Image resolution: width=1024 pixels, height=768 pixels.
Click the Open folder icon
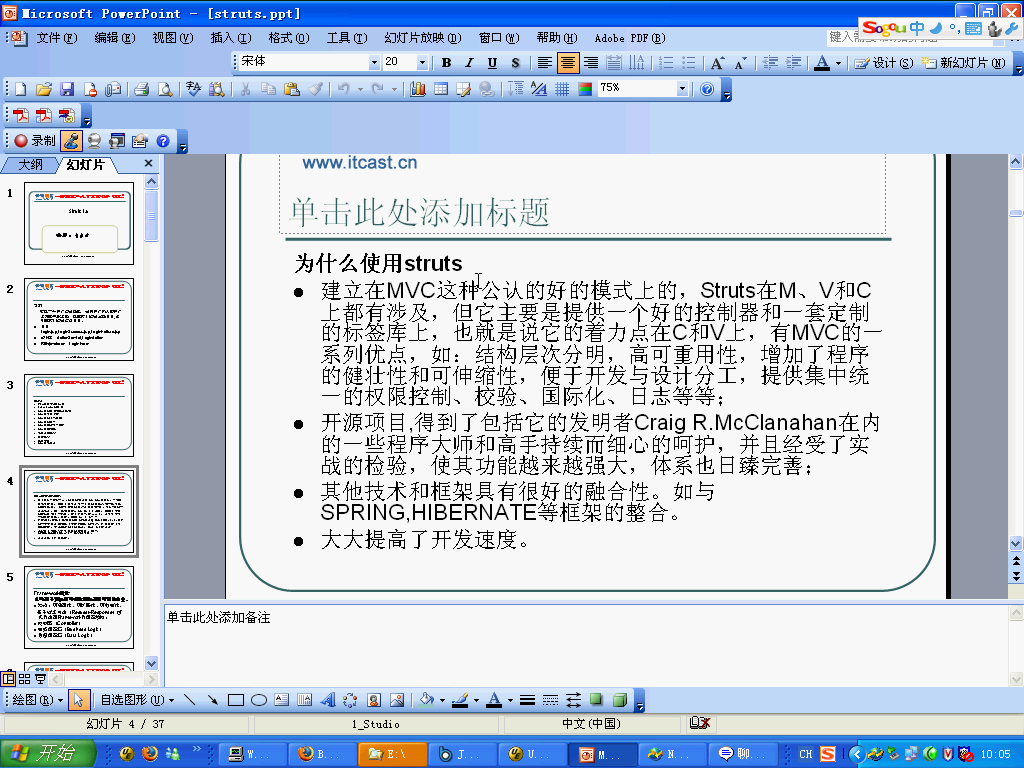coord(44,89)
